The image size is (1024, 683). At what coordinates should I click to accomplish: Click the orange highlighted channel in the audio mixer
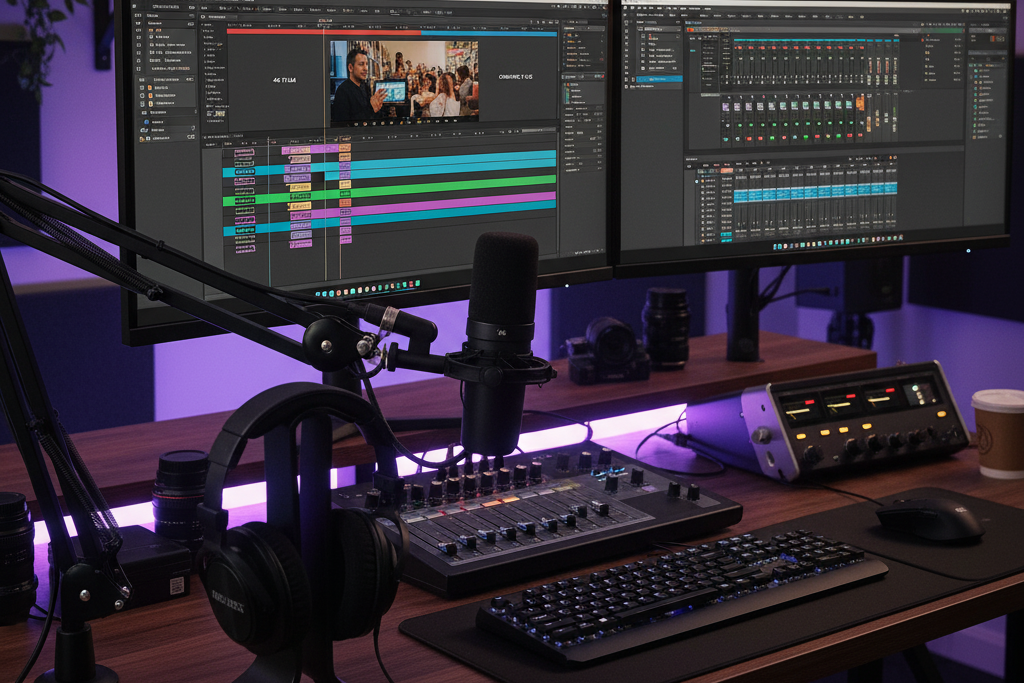[859, 103]
